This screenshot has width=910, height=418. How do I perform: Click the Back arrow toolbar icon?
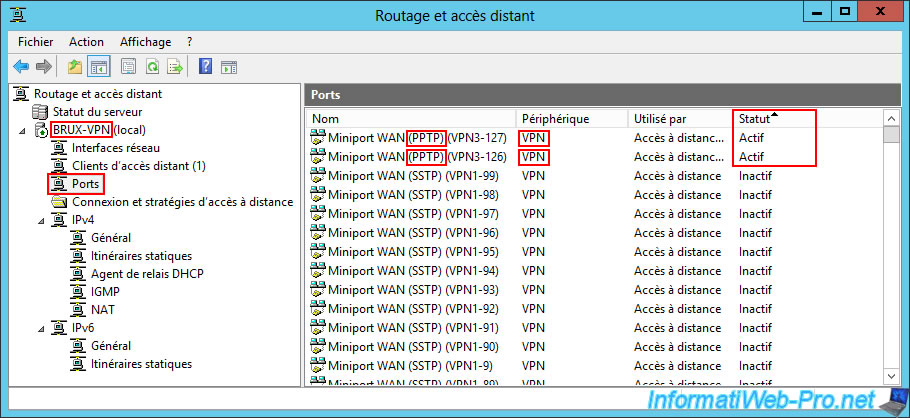(21, 67)
